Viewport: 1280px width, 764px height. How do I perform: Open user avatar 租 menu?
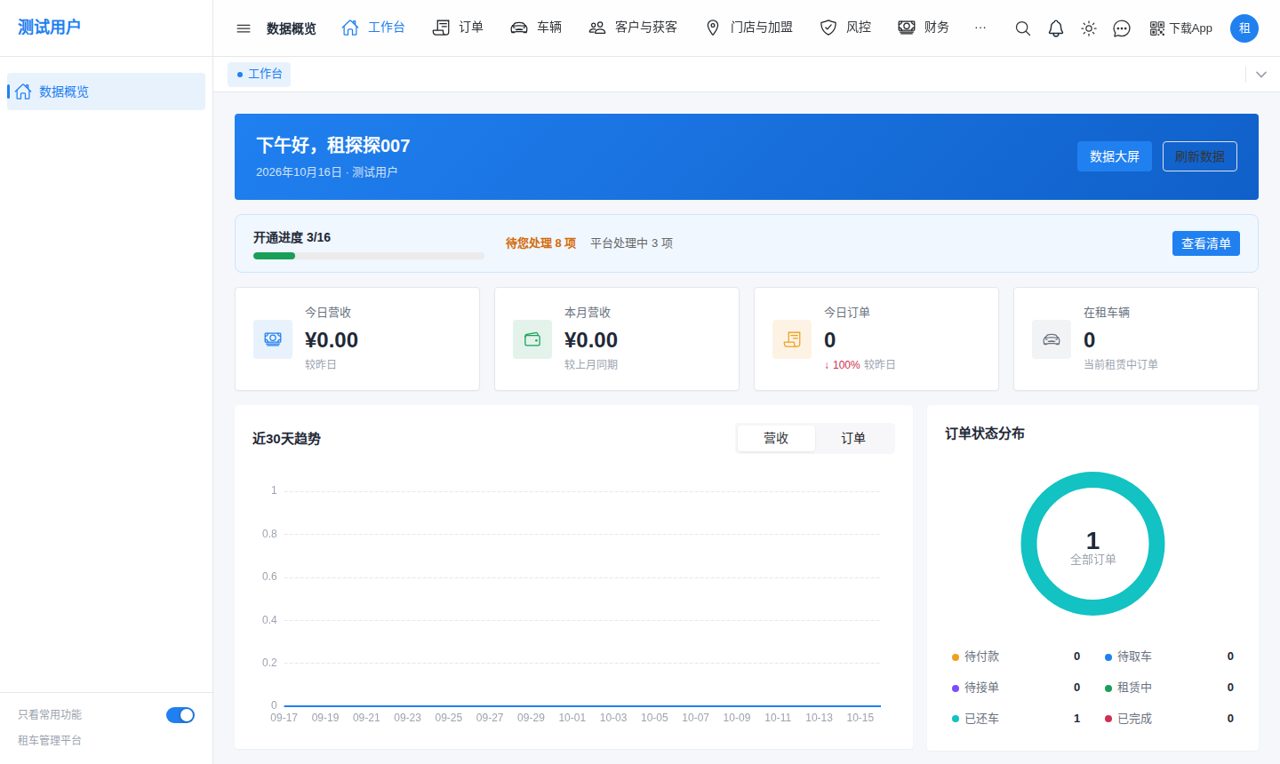[x=1244, y=28]
